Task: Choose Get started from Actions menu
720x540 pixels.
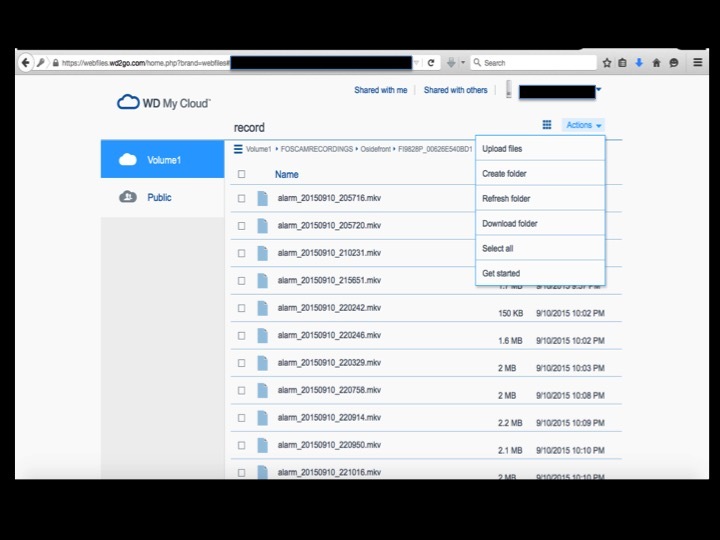Action: [540, 273]
